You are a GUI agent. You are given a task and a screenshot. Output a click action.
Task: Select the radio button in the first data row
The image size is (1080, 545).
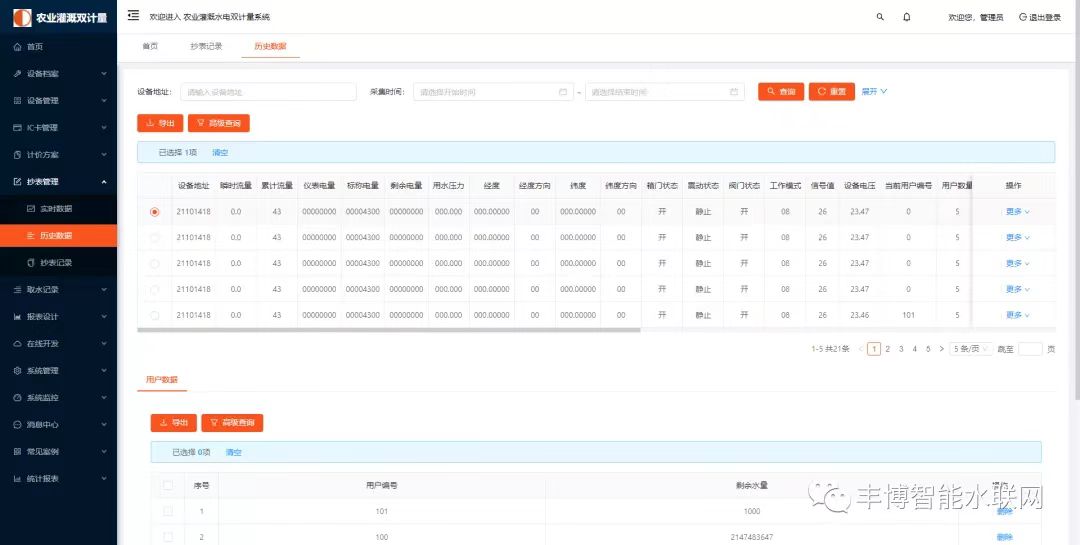click(x=154, y=212)
